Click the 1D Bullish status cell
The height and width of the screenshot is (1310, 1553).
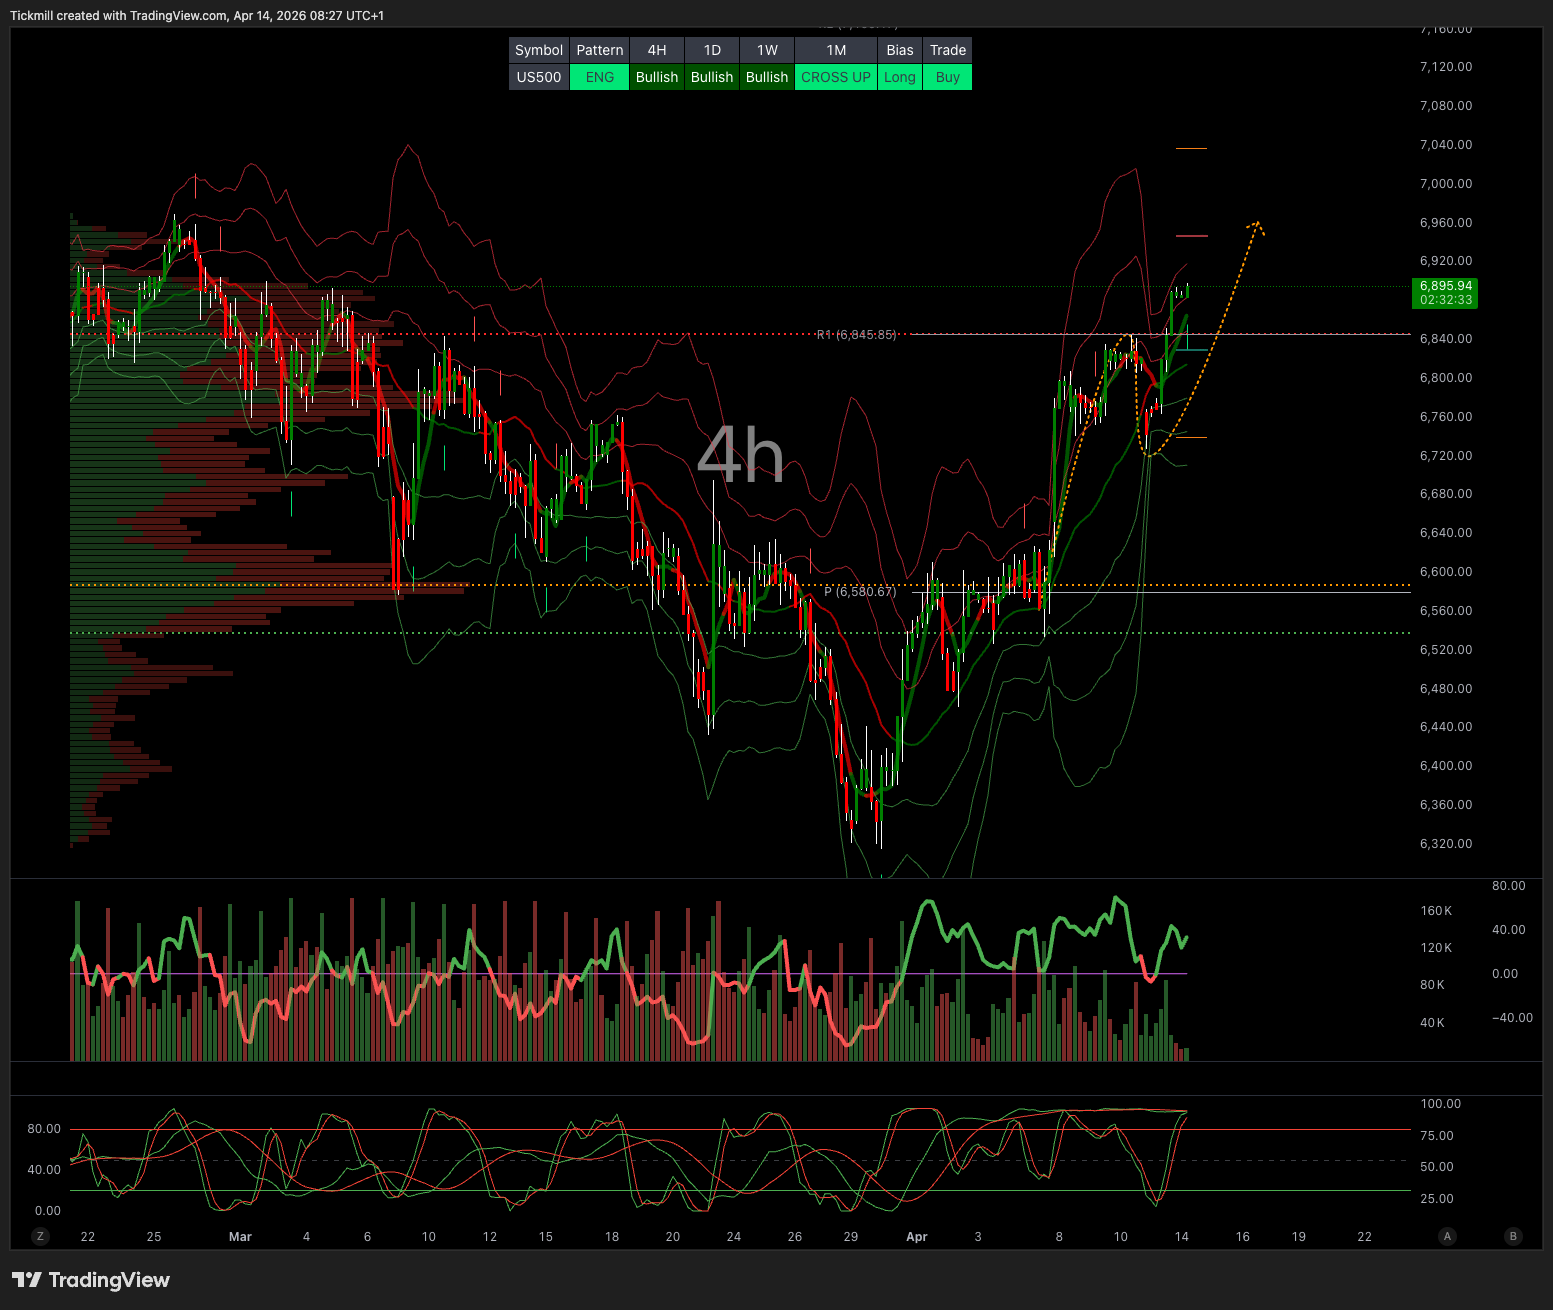tap(711, 77)
